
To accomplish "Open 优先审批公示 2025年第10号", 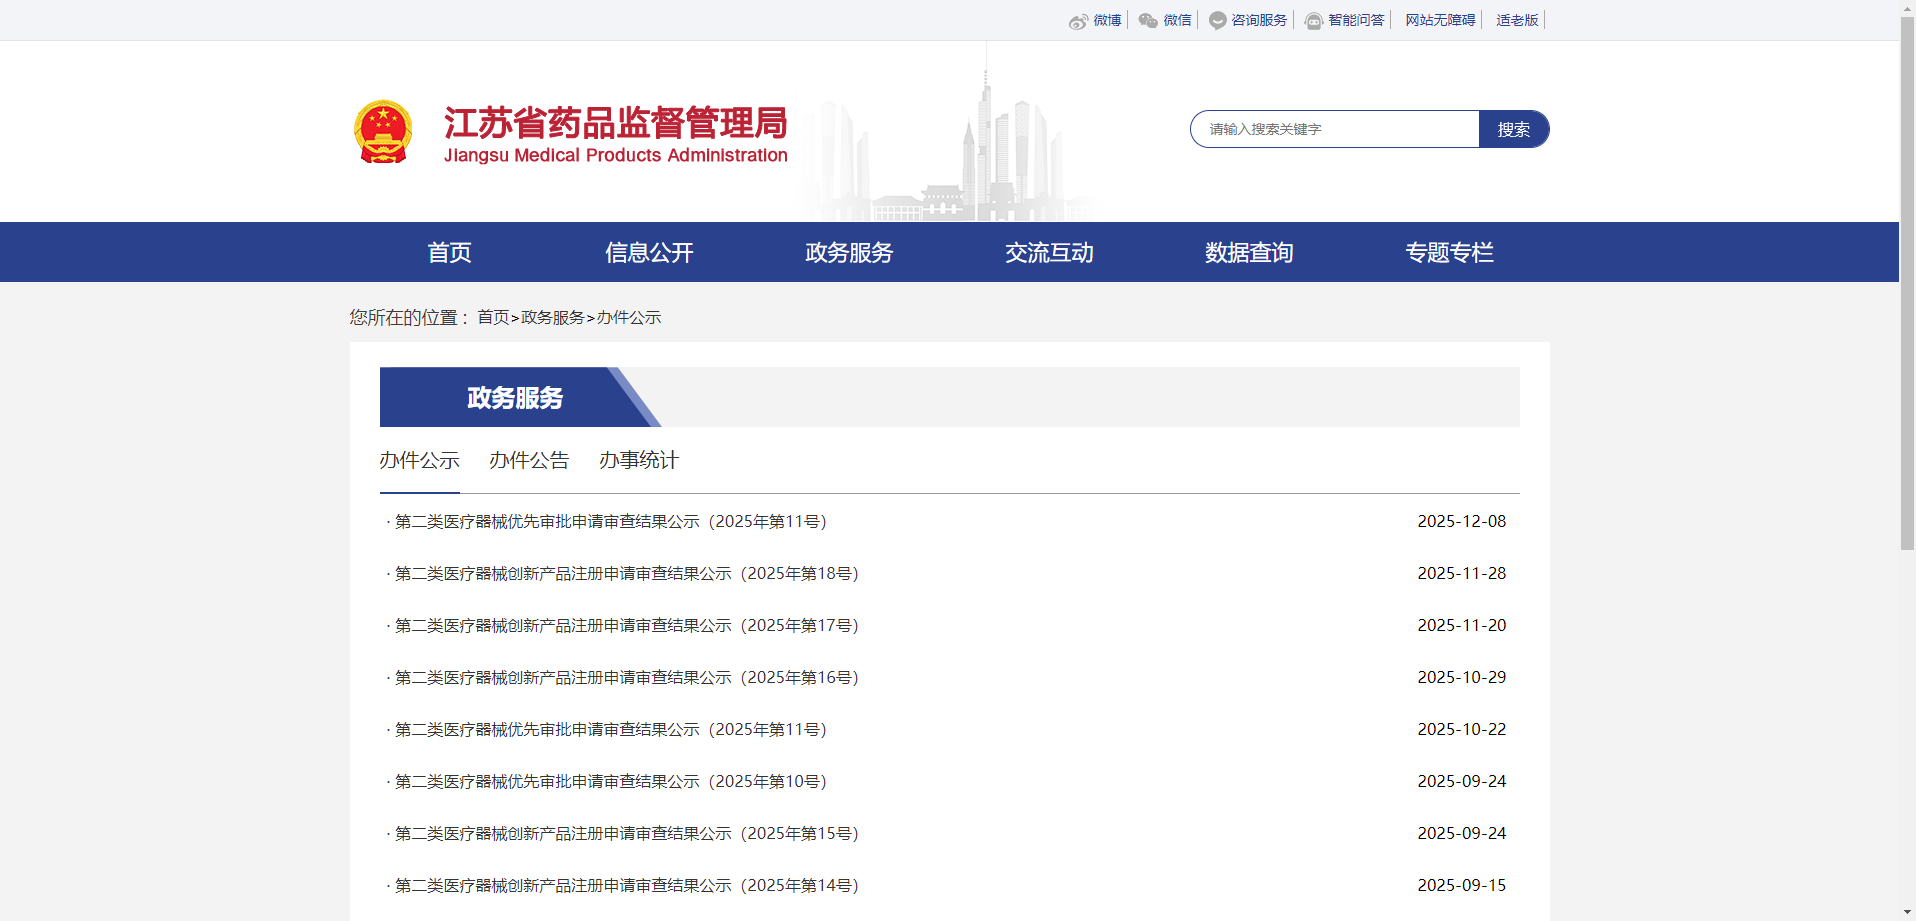I will 611,781.
